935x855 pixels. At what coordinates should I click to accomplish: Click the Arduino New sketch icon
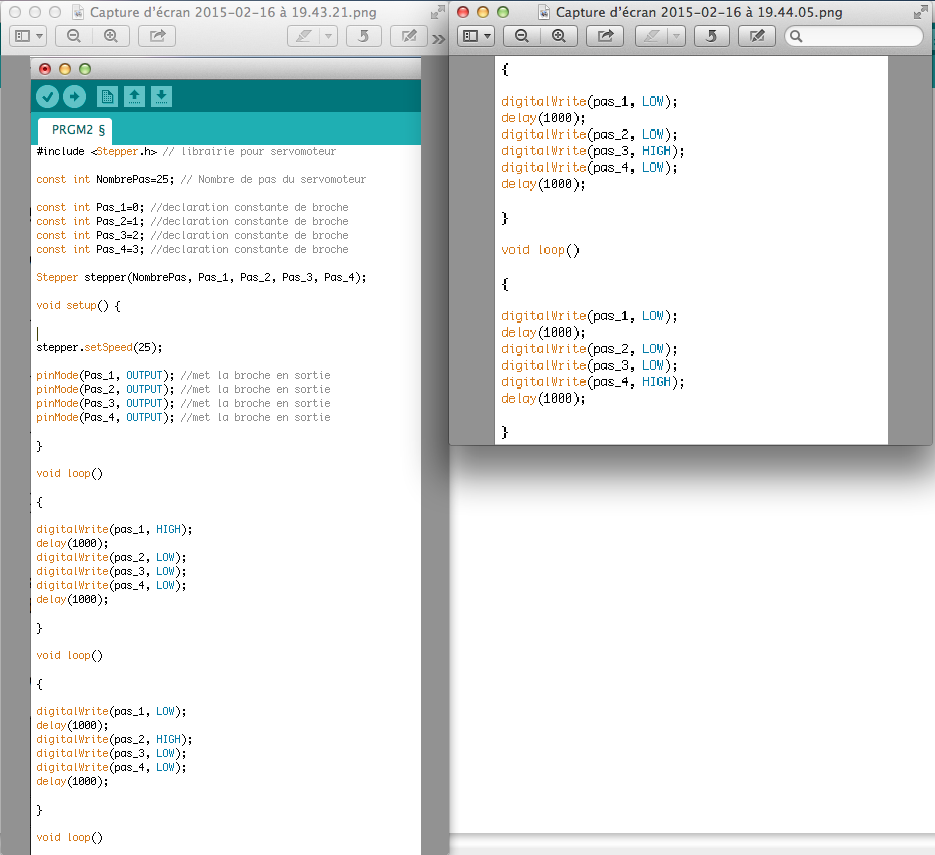[x=107, y=96]
